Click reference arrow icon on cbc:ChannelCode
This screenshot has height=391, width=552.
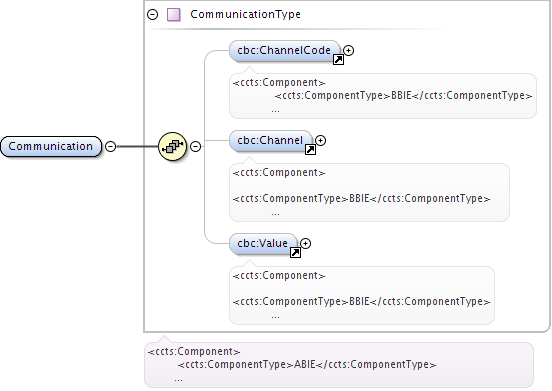pyautogui.click(x=338, y=60)
